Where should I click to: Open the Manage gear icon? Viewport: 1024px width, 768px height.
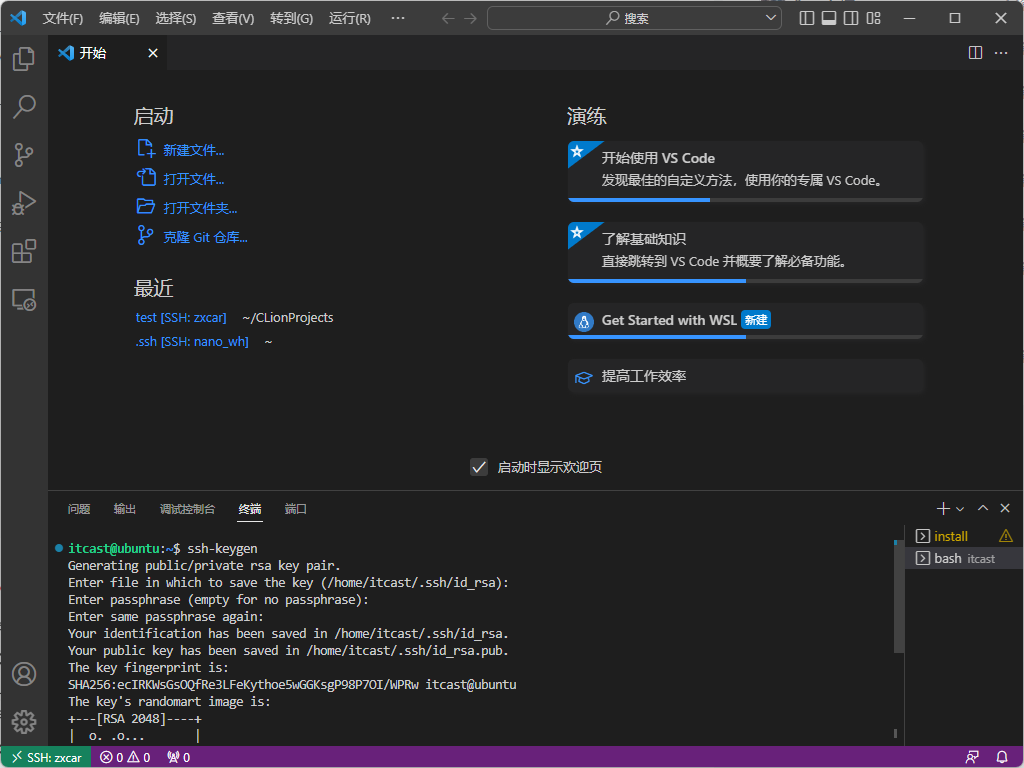click(24, 722)
